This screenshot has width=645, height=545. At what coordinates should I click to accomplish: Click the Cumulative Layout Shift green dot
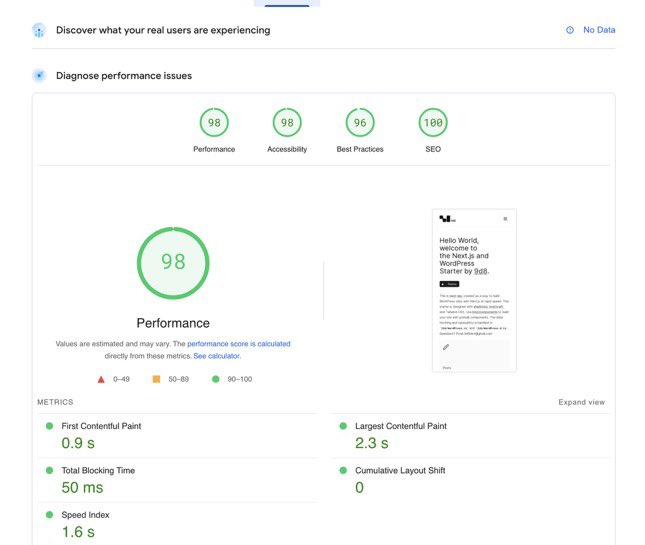coord(343,471)
